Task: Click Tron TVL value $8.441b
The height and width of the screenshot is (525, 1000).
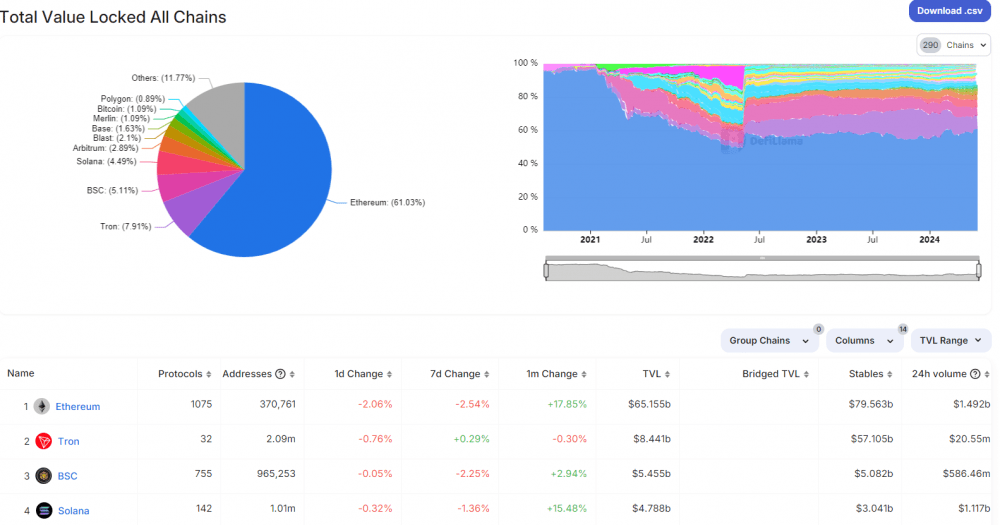Action: point(651,439)
